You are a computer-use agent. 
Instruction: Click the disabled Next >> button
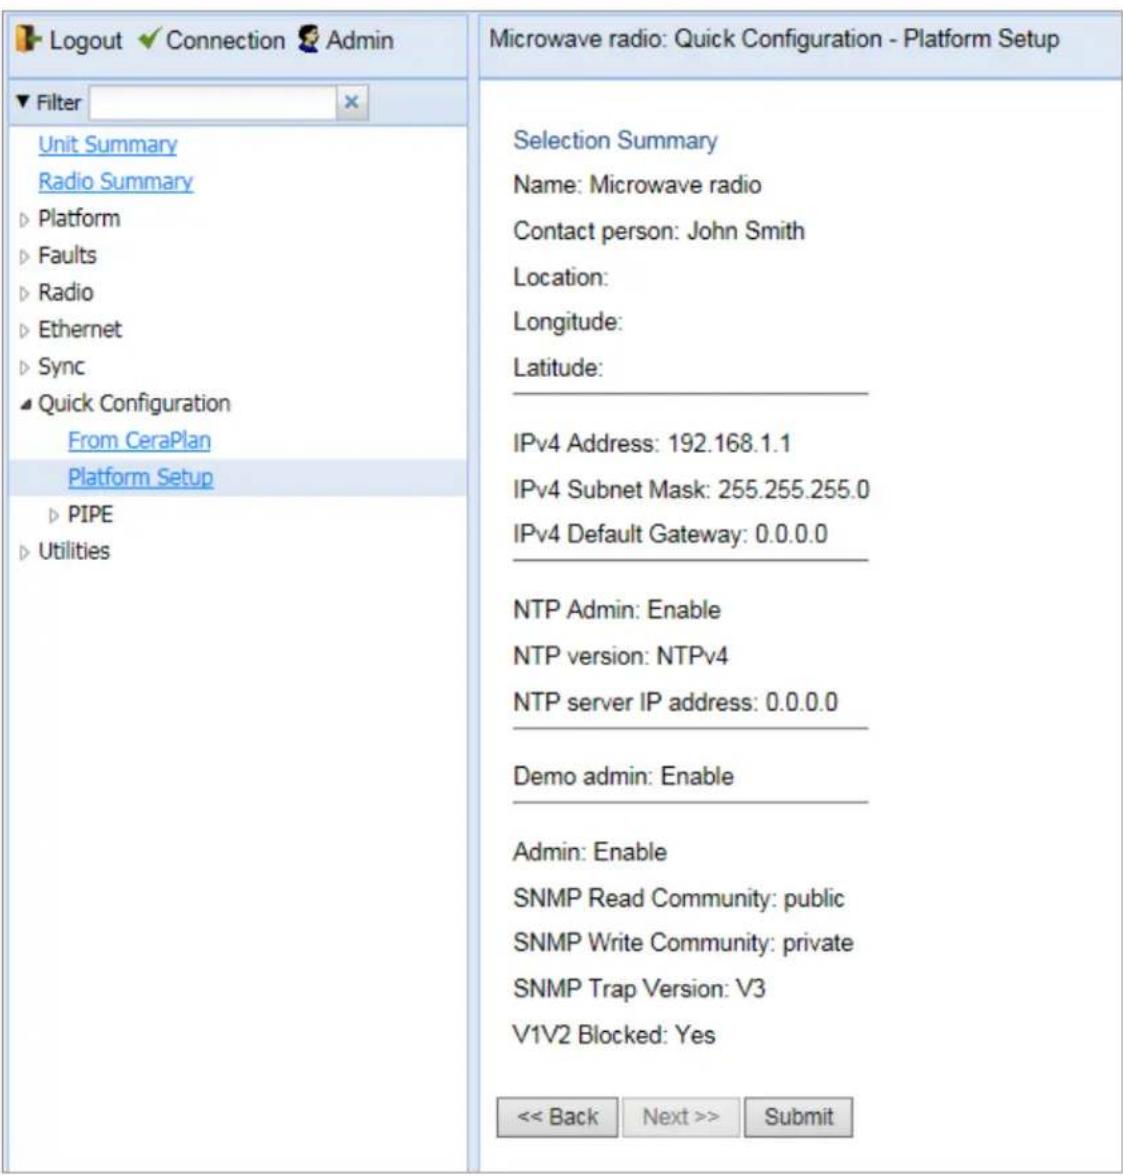point(681,1118)
